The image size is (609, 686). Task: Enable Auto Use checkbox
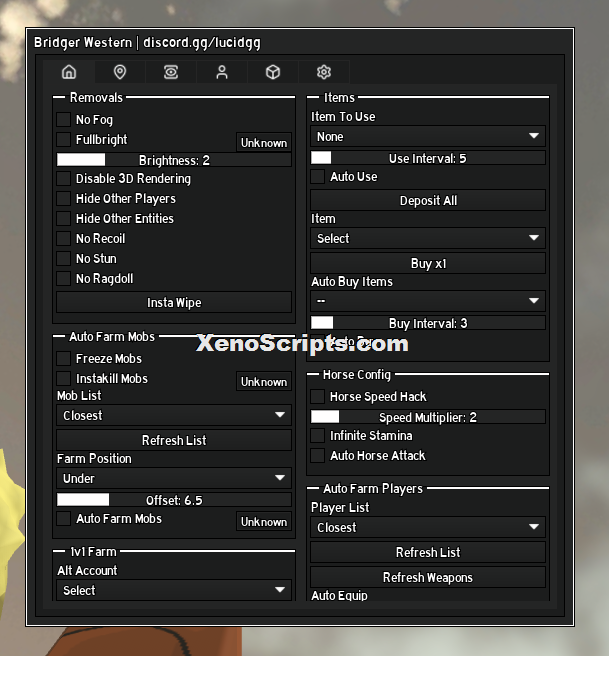[317, 176]
